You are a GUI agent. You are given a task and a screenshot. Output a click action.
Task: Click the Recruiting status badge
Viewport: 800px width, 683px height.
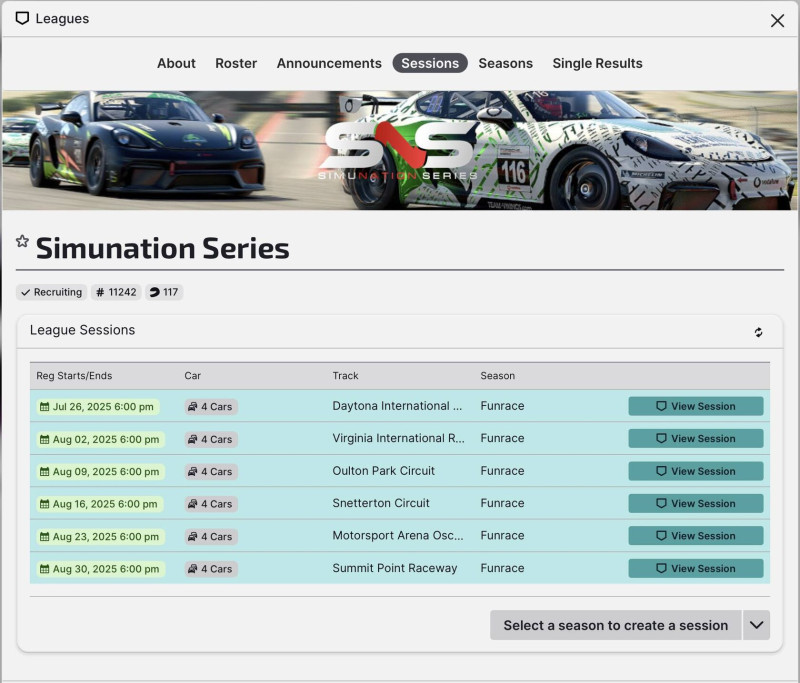51,292
